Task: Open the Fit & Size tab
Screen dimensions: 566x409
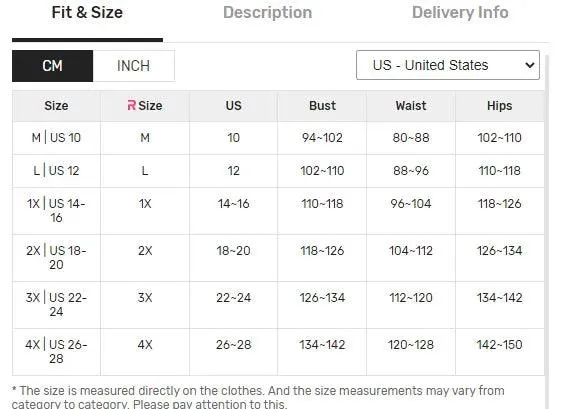Action: [87, 13]
